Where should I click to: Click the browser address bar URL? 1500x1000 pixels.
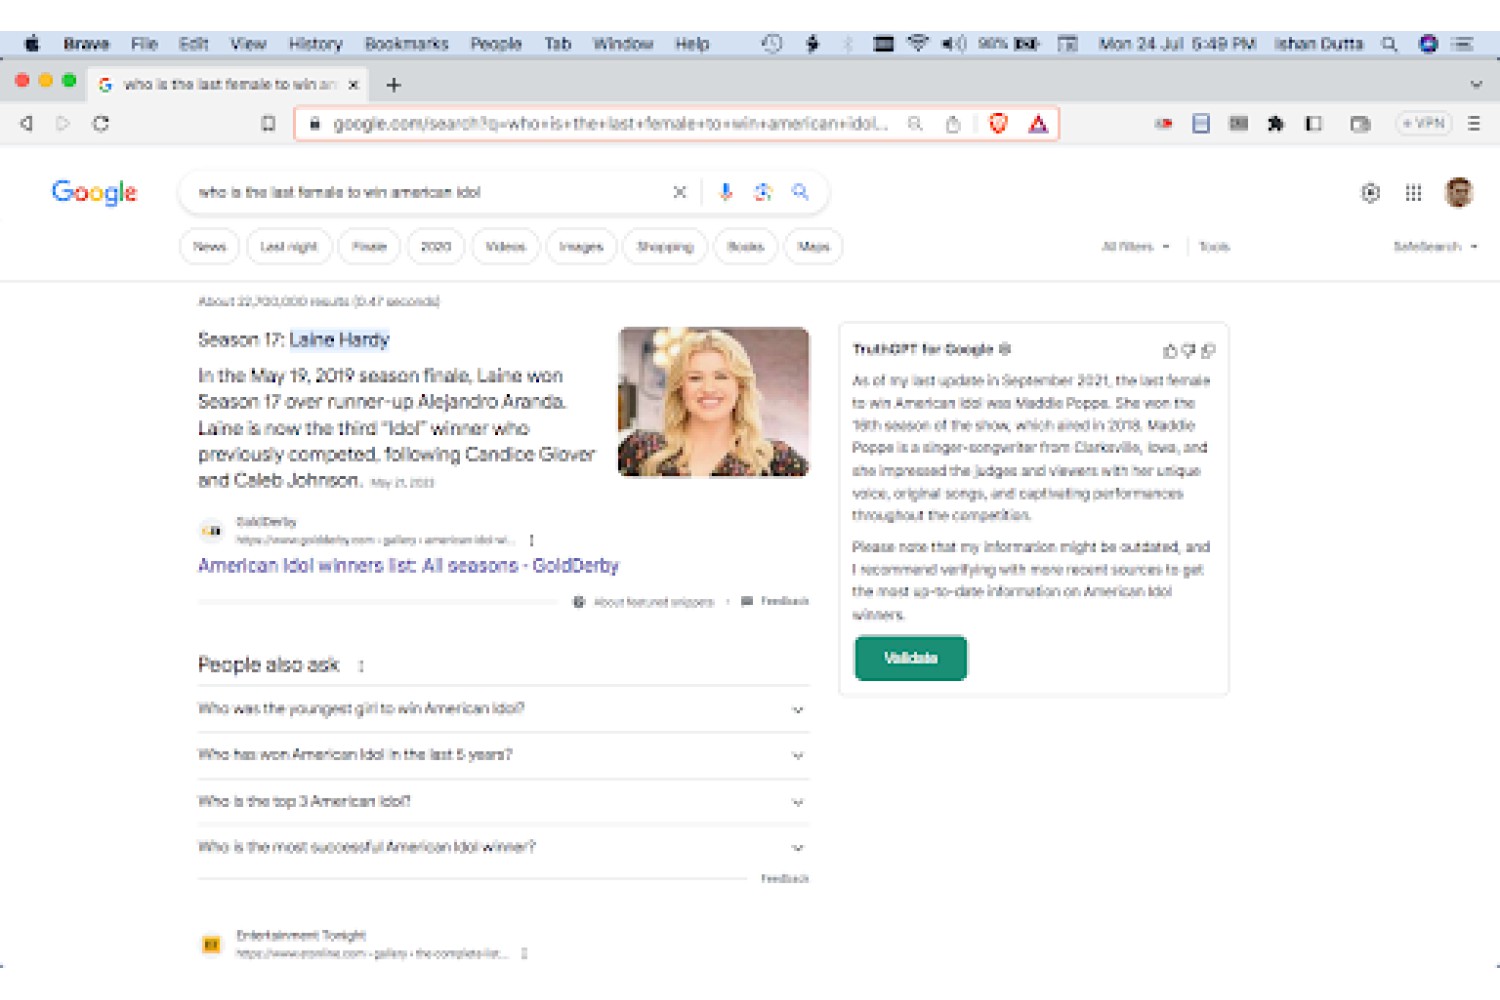tap(610, 124)
